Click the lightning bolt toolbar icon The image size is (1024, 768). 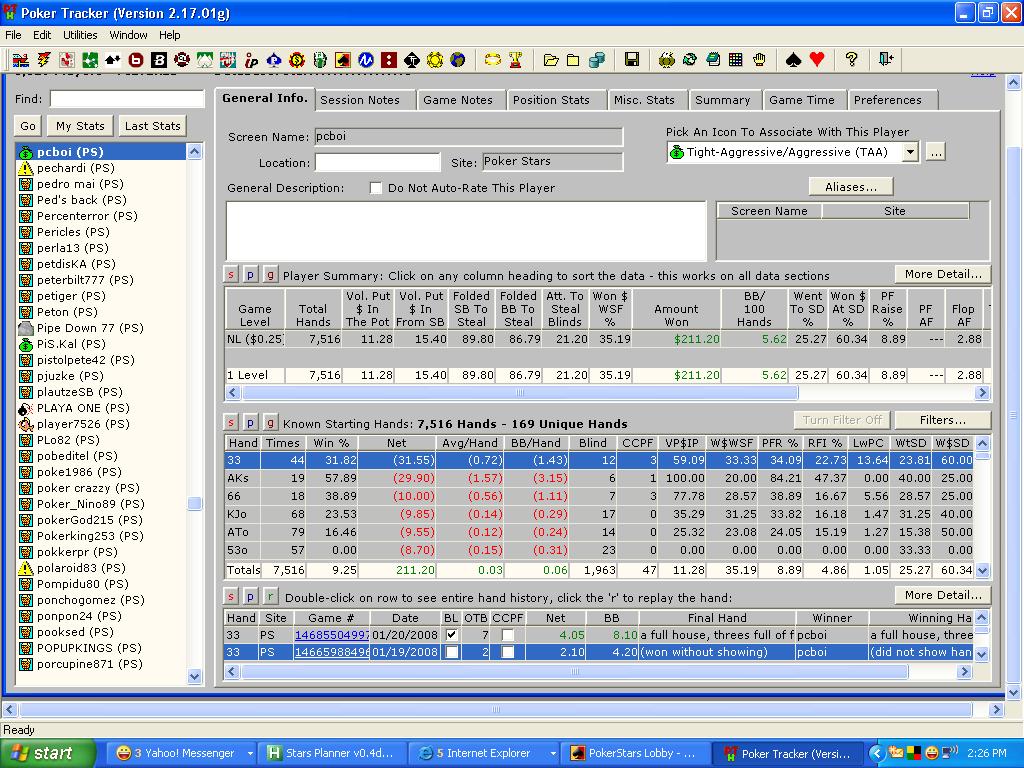[x=44, y=60]
